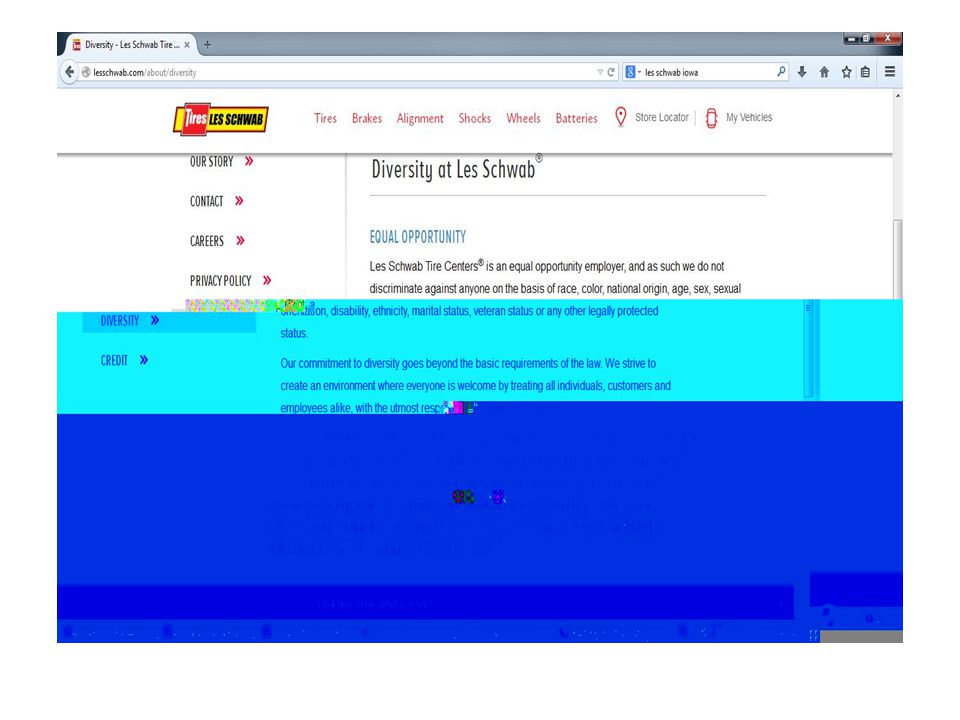Screen dimensions: 960x720
Task: Open Google search engine selector
Action: pos(632,72)
